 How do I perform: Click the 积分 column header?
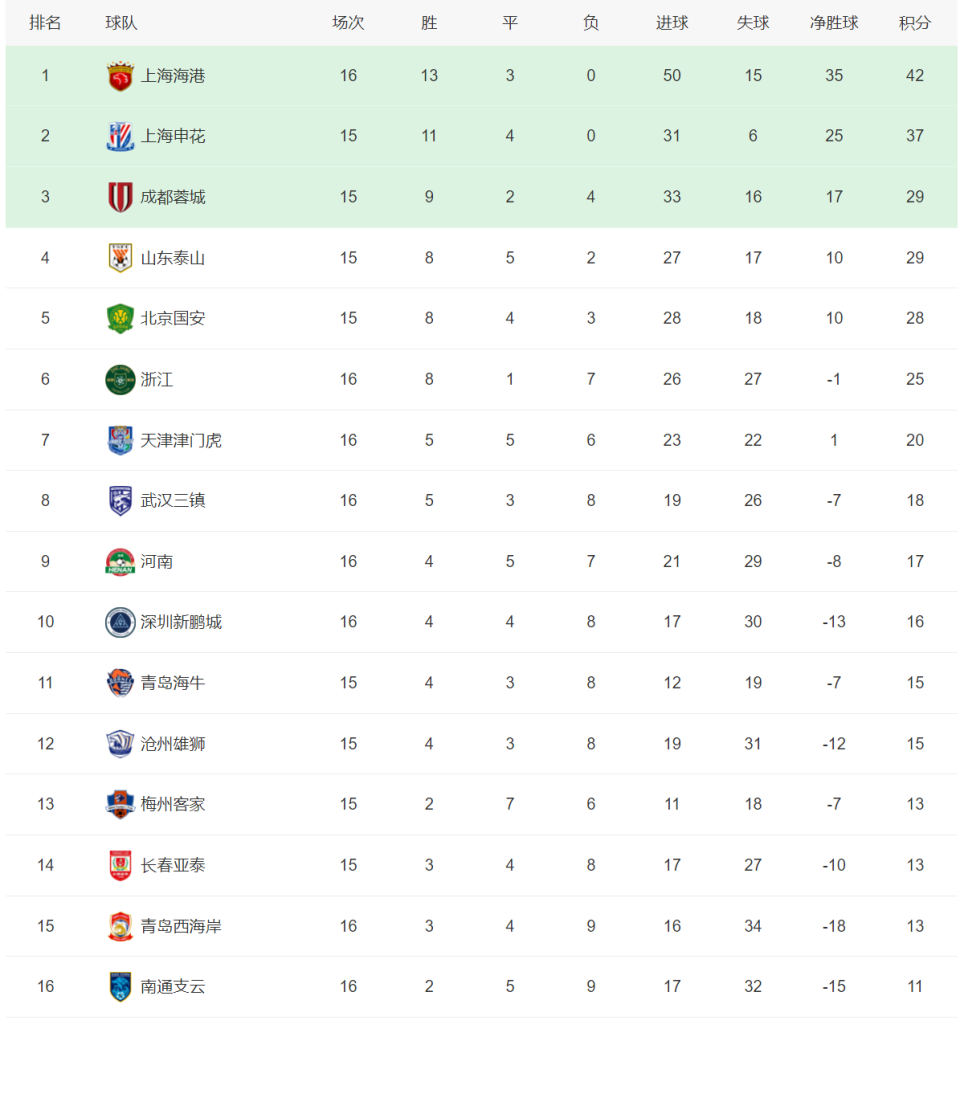point(914,23)
